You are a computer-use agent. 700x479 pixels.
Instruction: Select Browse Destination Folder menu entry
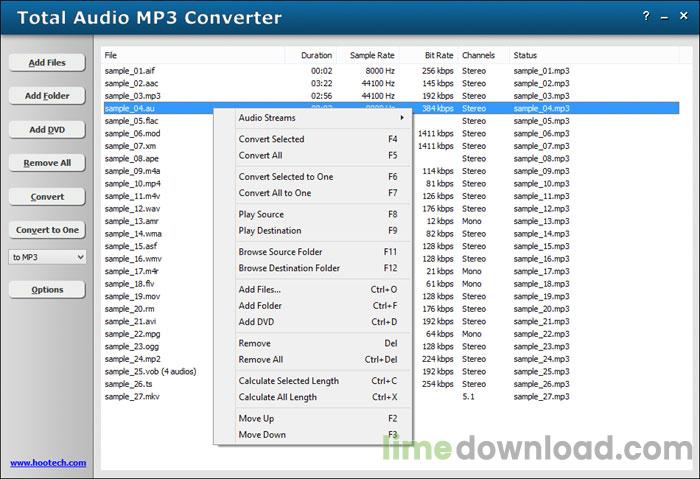(321, 268)
